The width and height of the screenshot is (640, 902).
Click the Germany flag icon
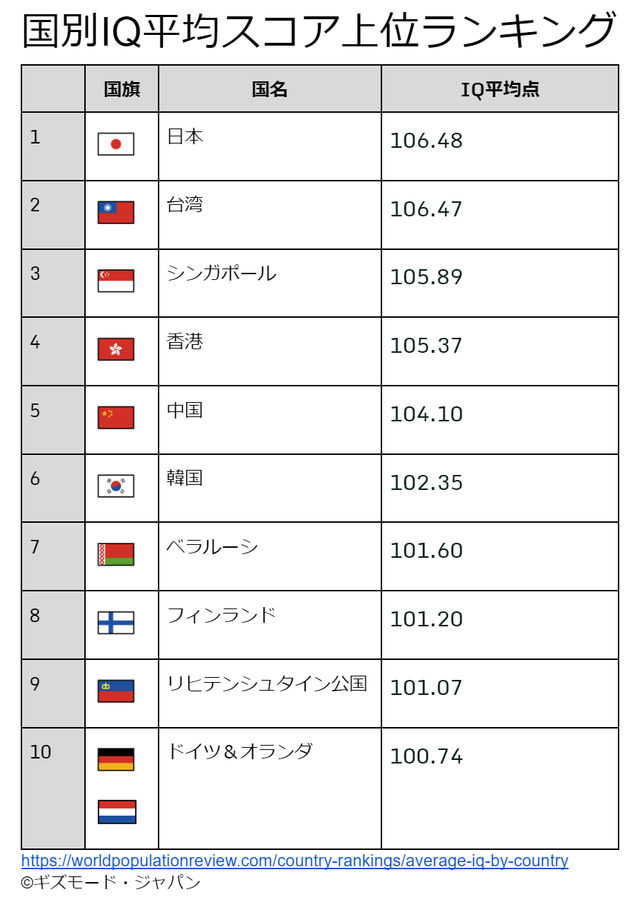(x=115, y=759)
